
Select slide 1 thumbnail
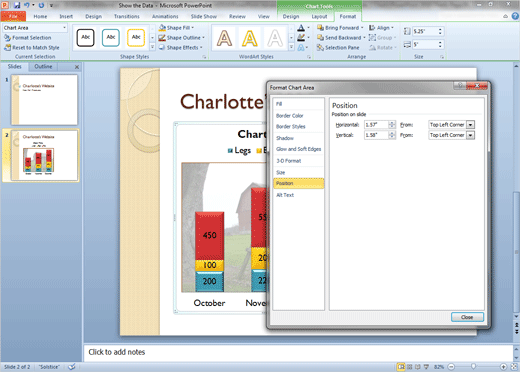(x=44, y=100)
